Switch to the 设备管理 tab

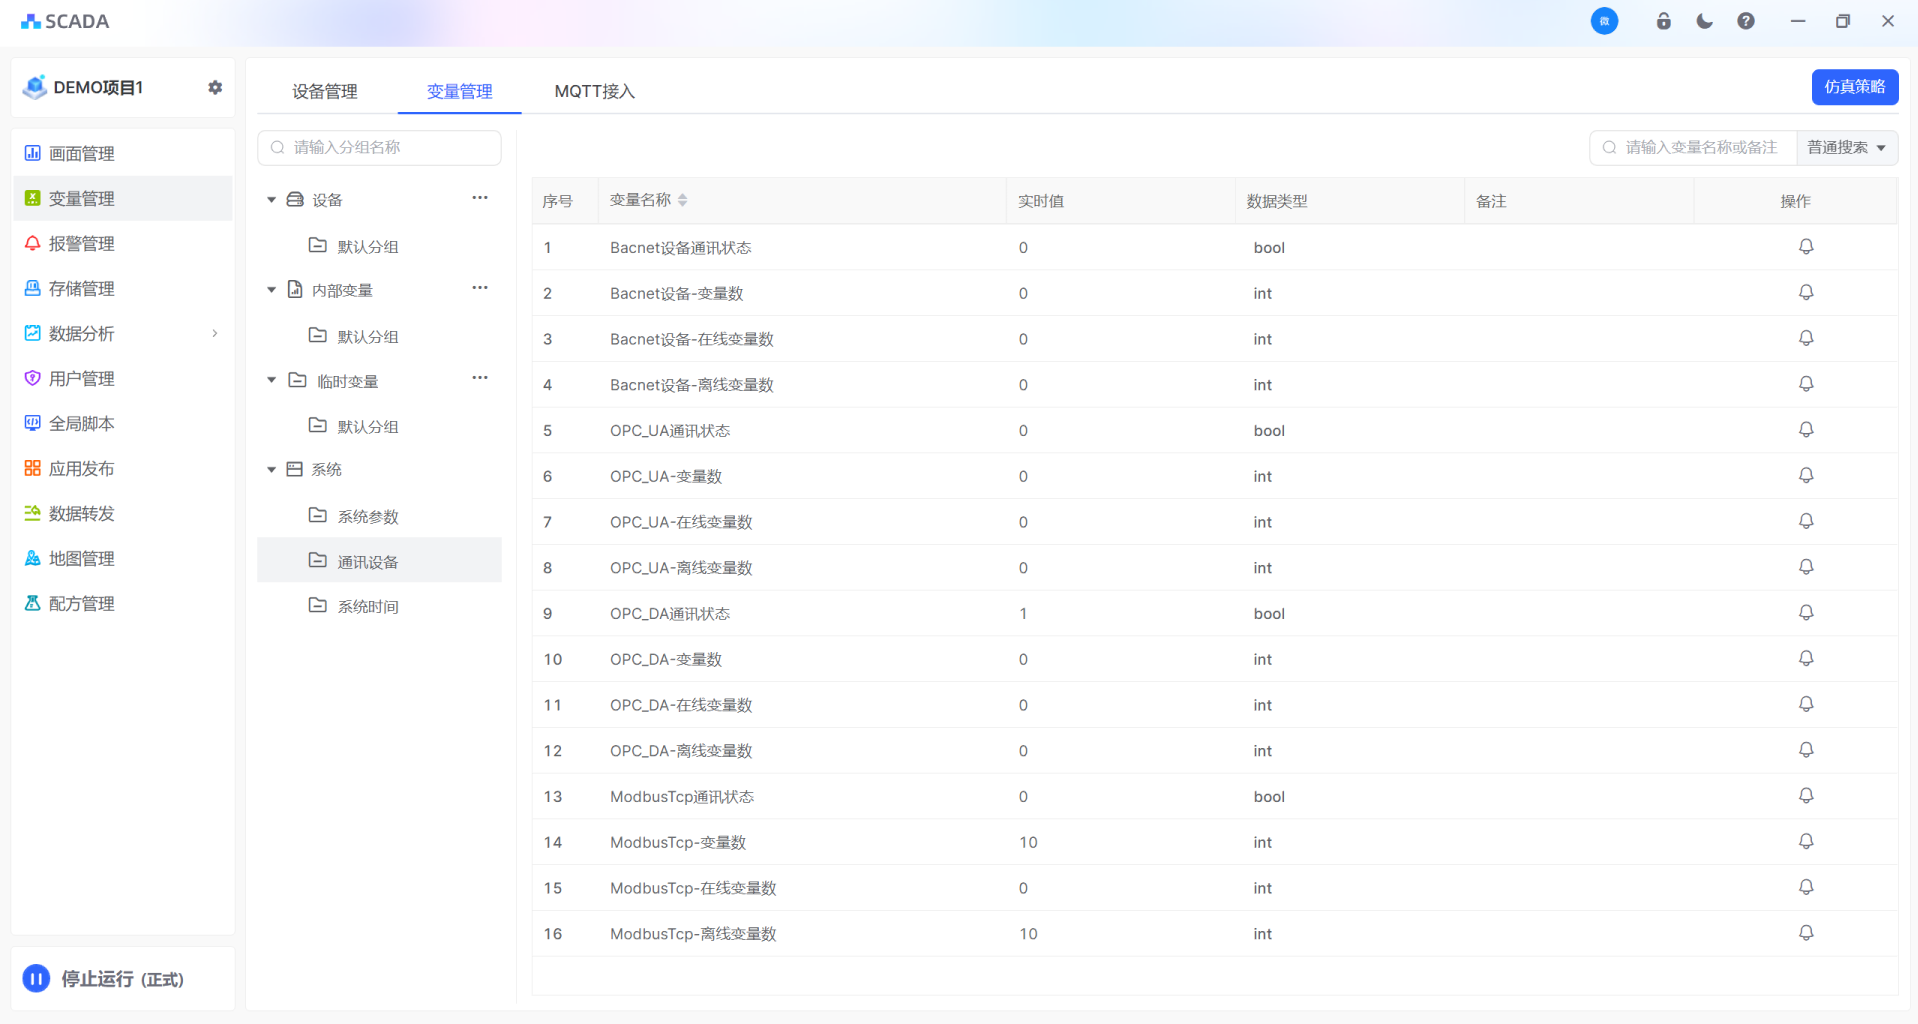[x=324, y=92]
